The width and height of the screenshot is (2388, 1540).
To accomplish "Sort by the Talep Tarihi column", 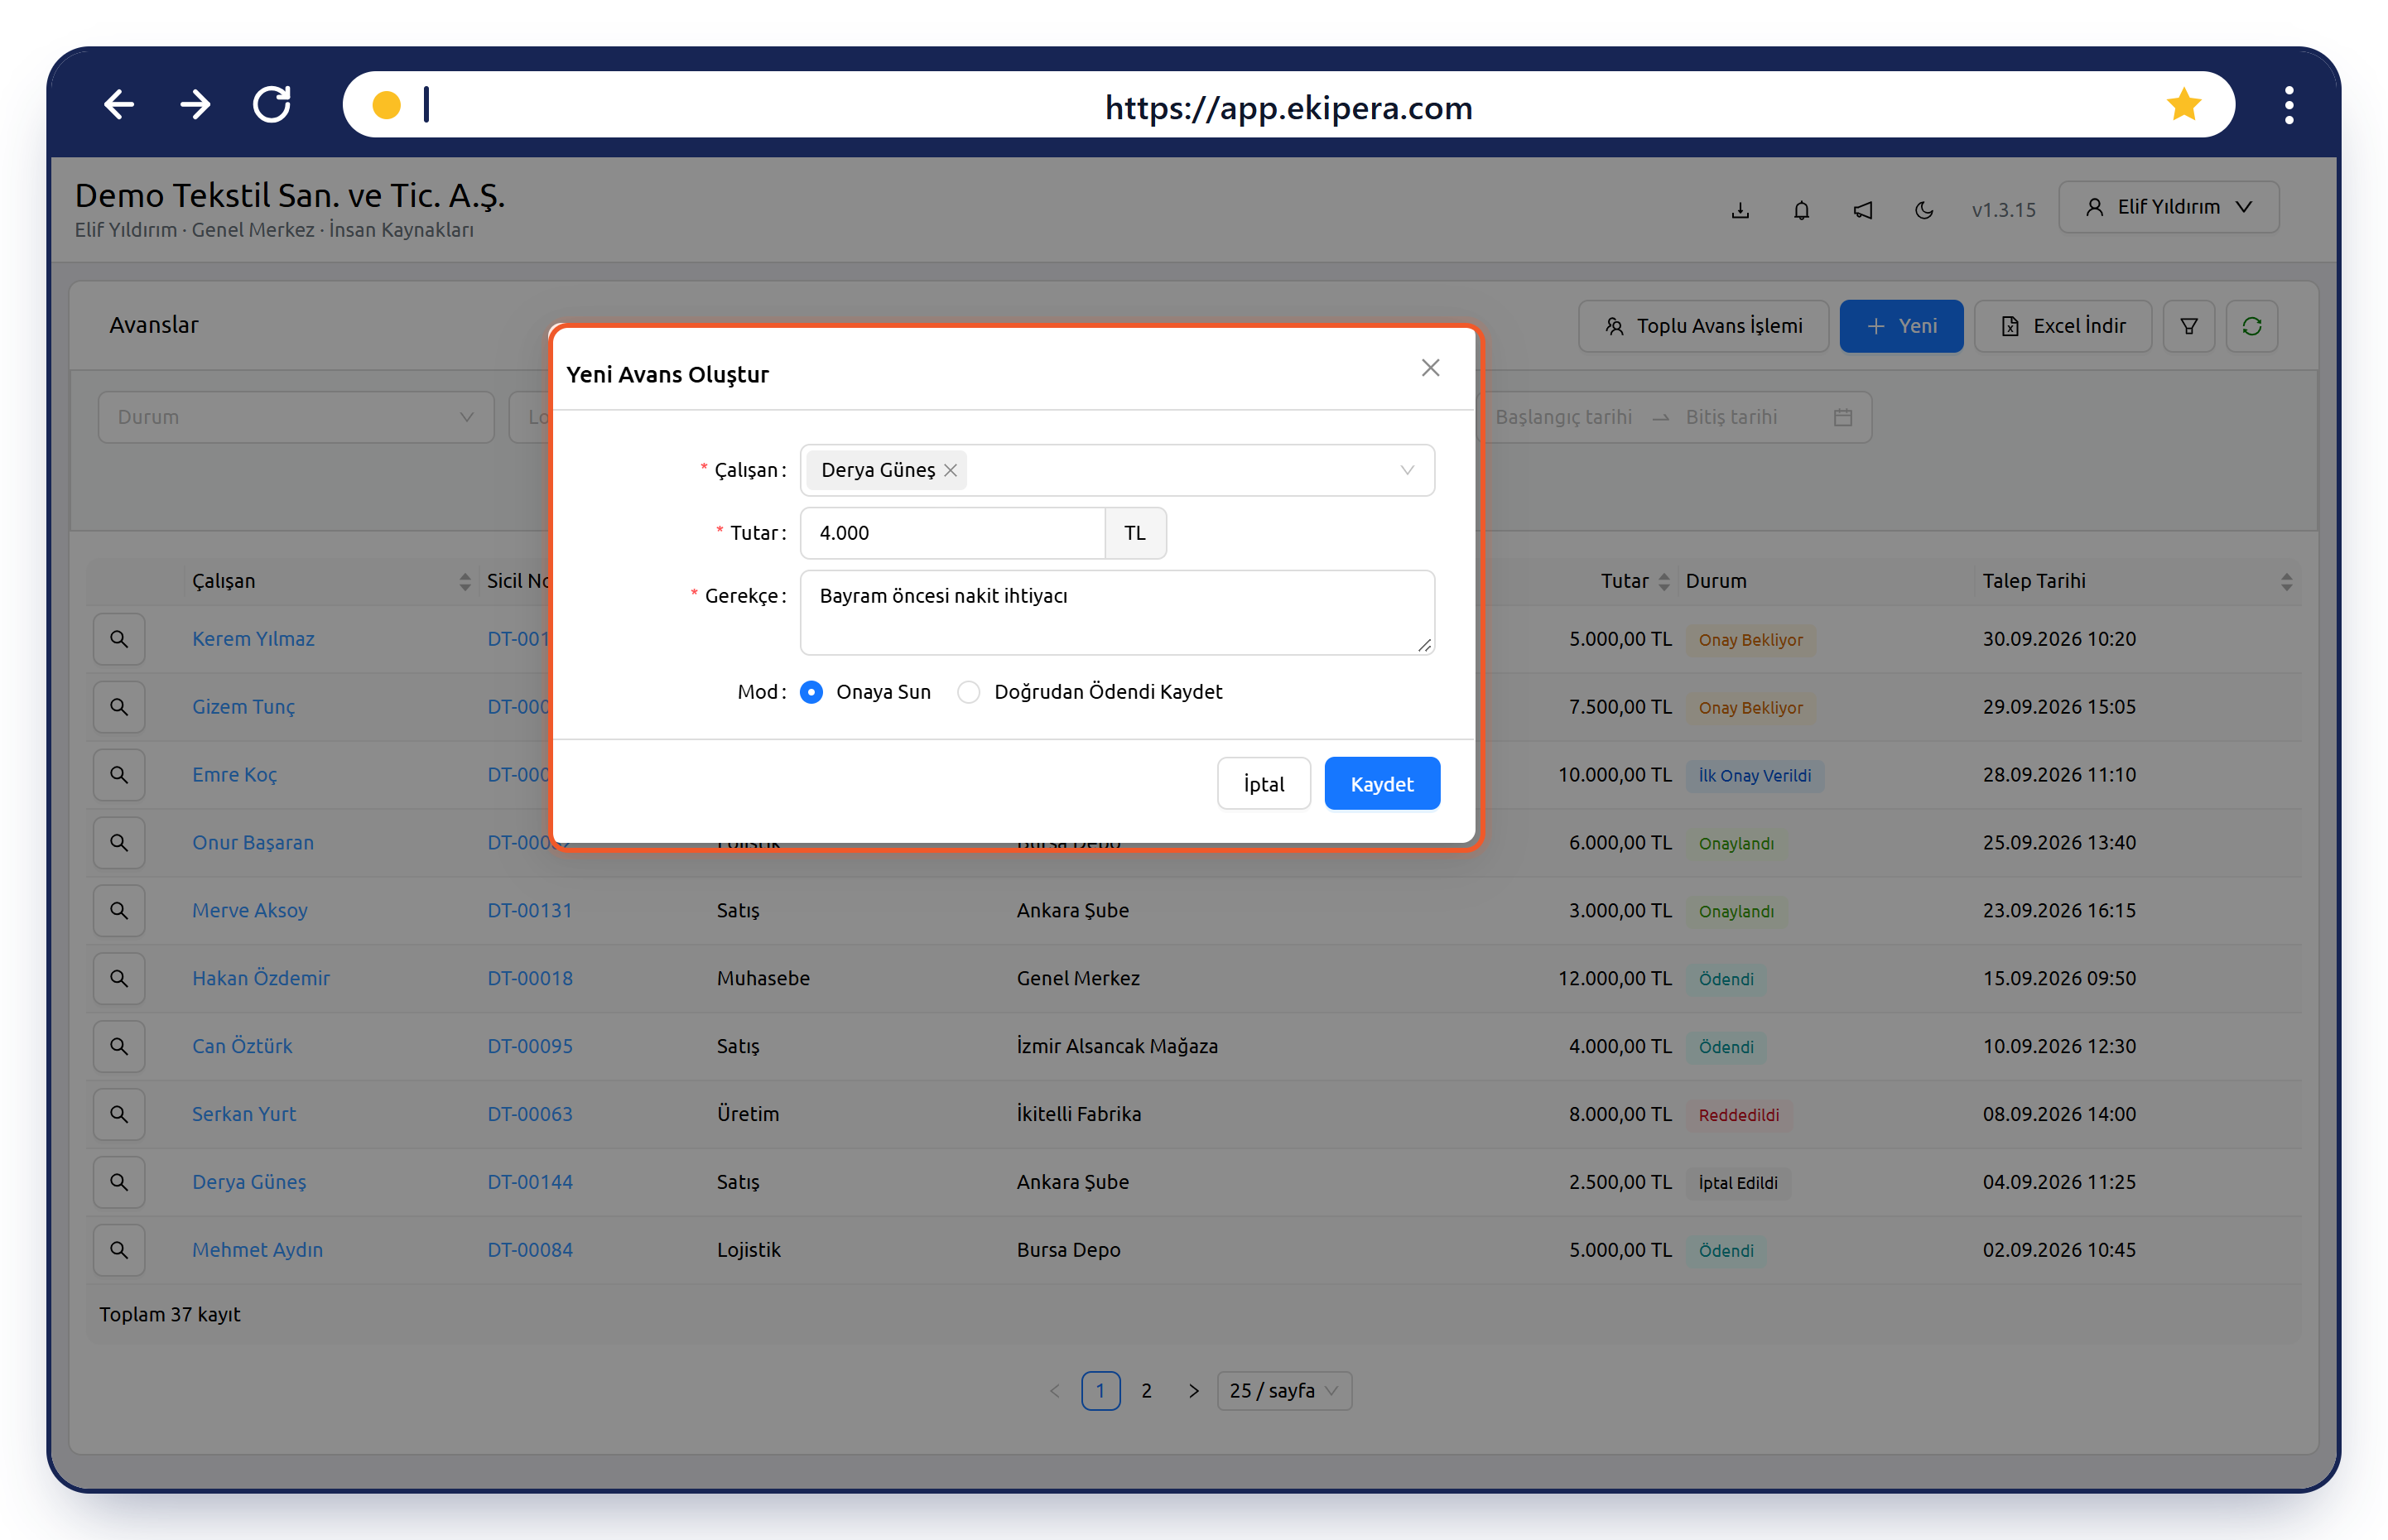I will tap(2137, 581).
